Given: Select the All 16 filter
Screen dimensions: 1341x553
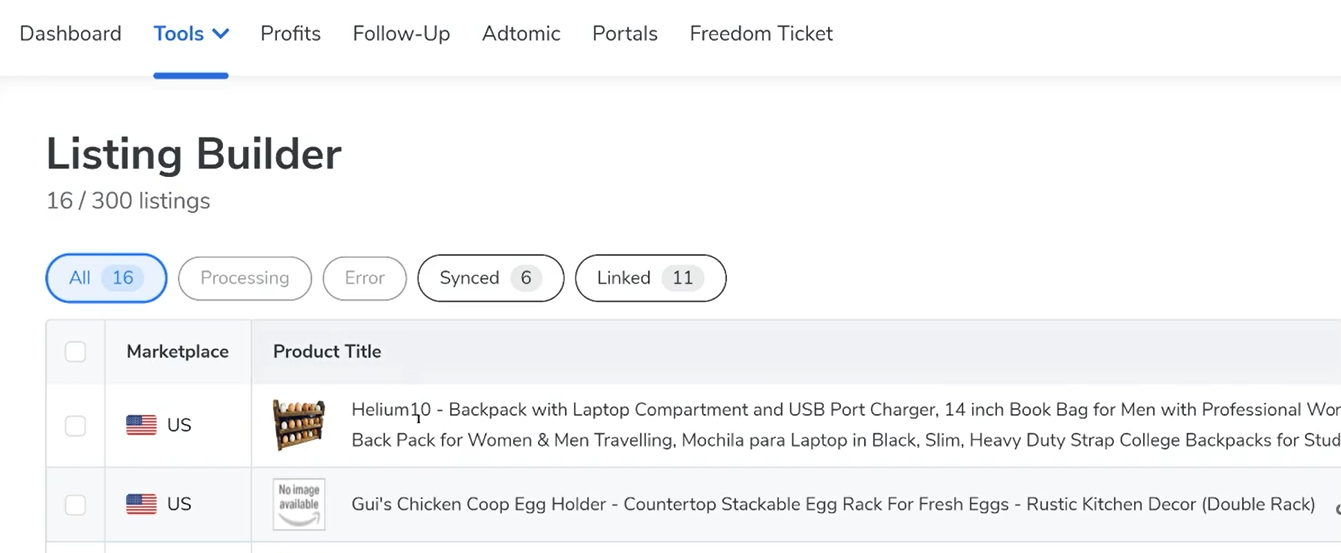Looking at the screenshot, I should [x=106, y=278].
